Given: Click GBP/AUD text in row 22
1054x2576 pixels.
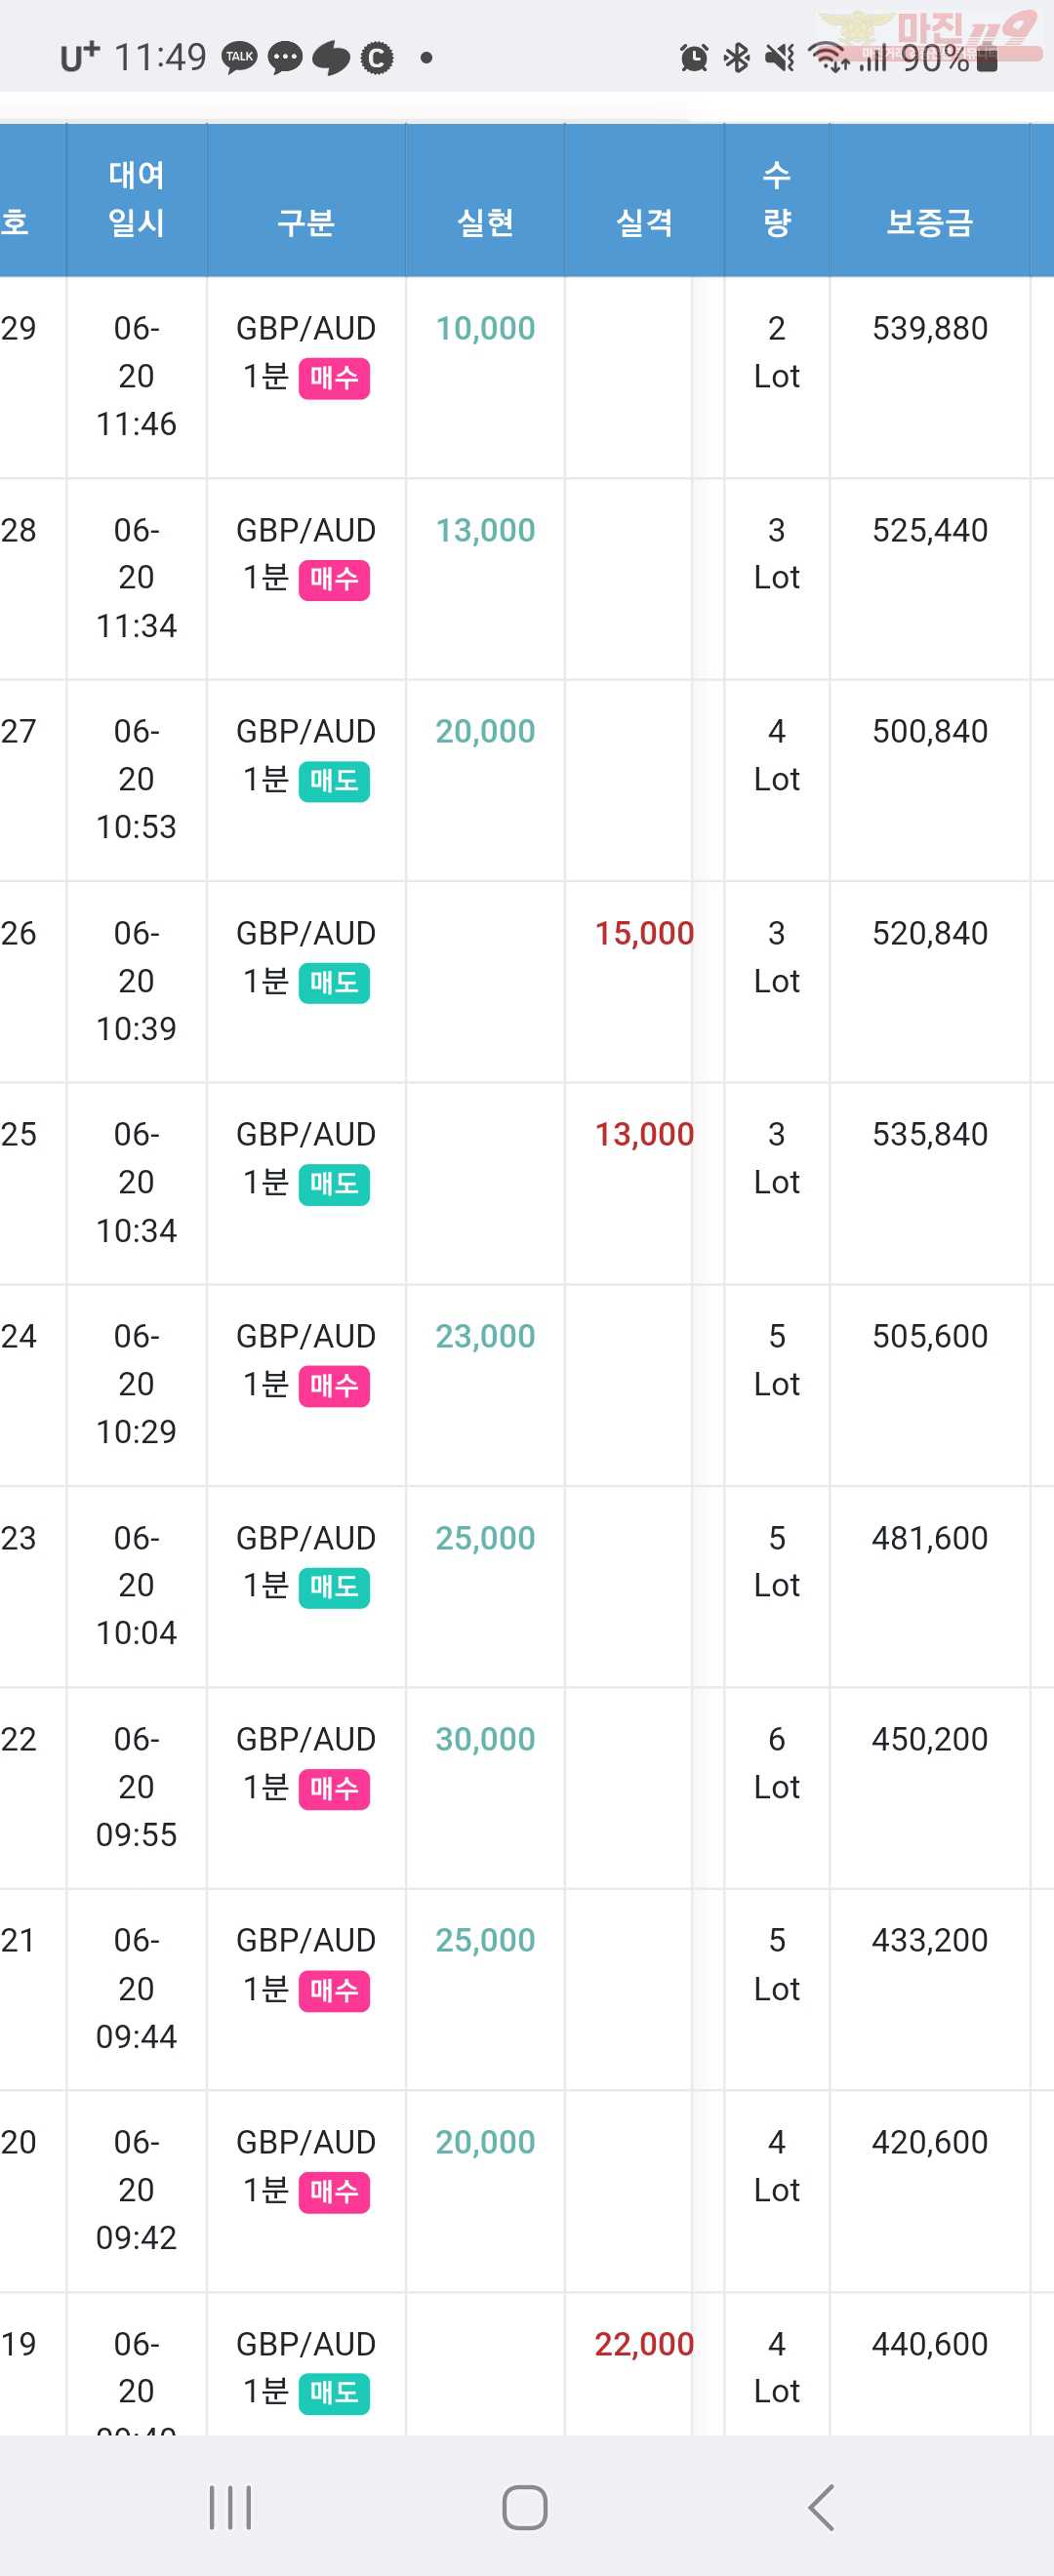Looking at the screenshot, I should 306,1739.
